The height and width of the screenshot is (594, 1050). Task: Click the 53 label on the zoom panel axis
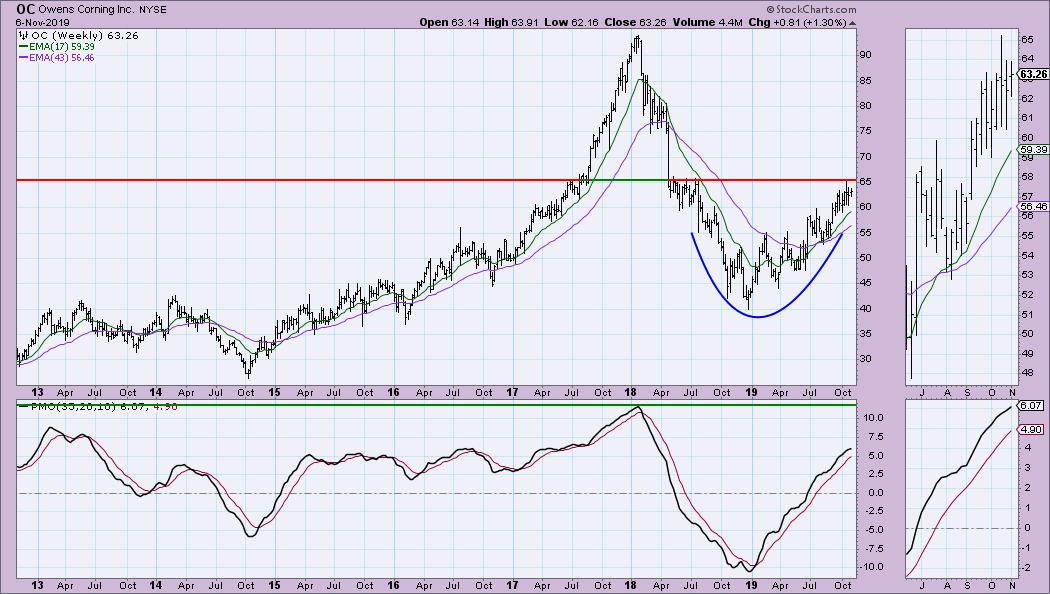point(1027,275)
